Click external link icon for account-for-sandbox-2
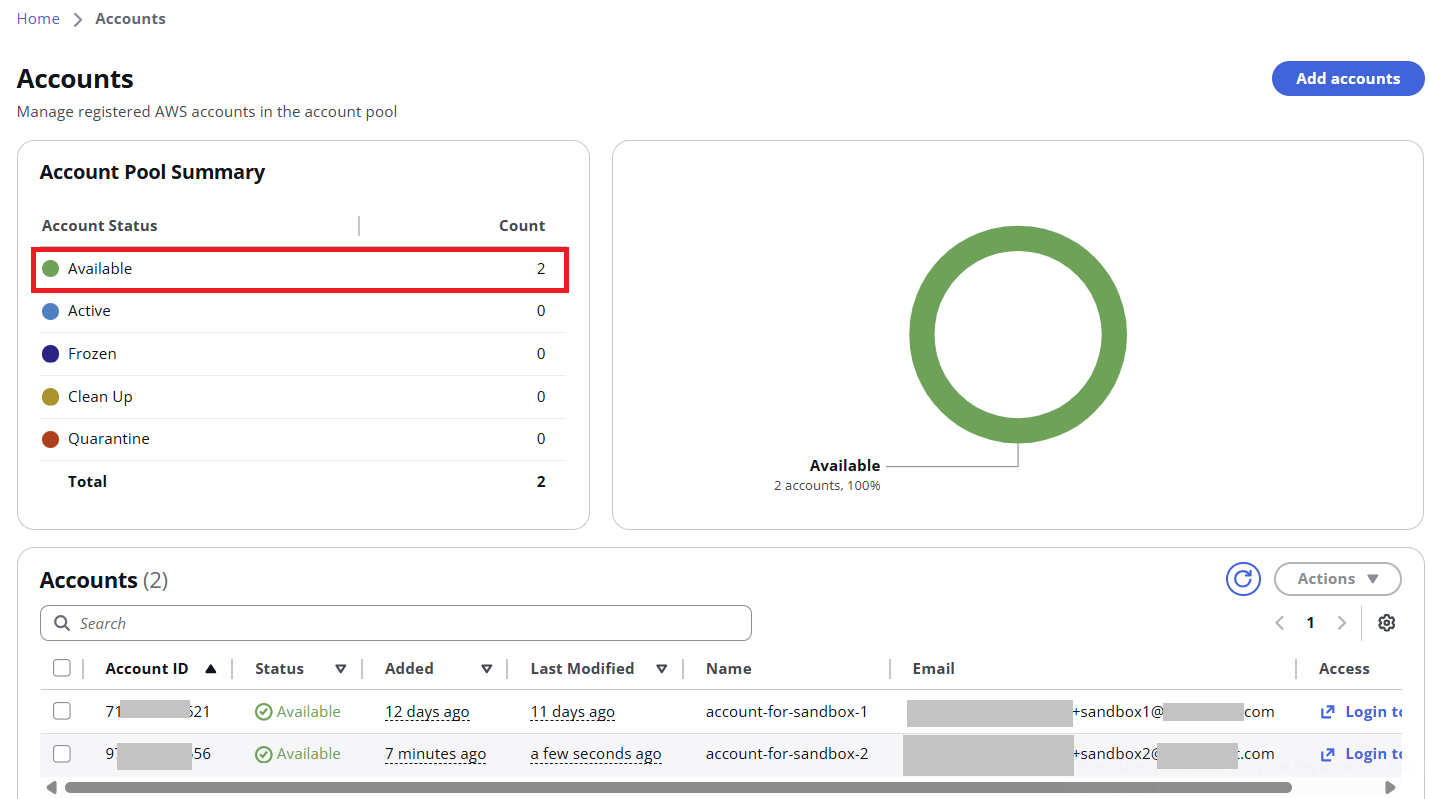This screenshot has width=1429, height=799. click(x=1328, y=755)
